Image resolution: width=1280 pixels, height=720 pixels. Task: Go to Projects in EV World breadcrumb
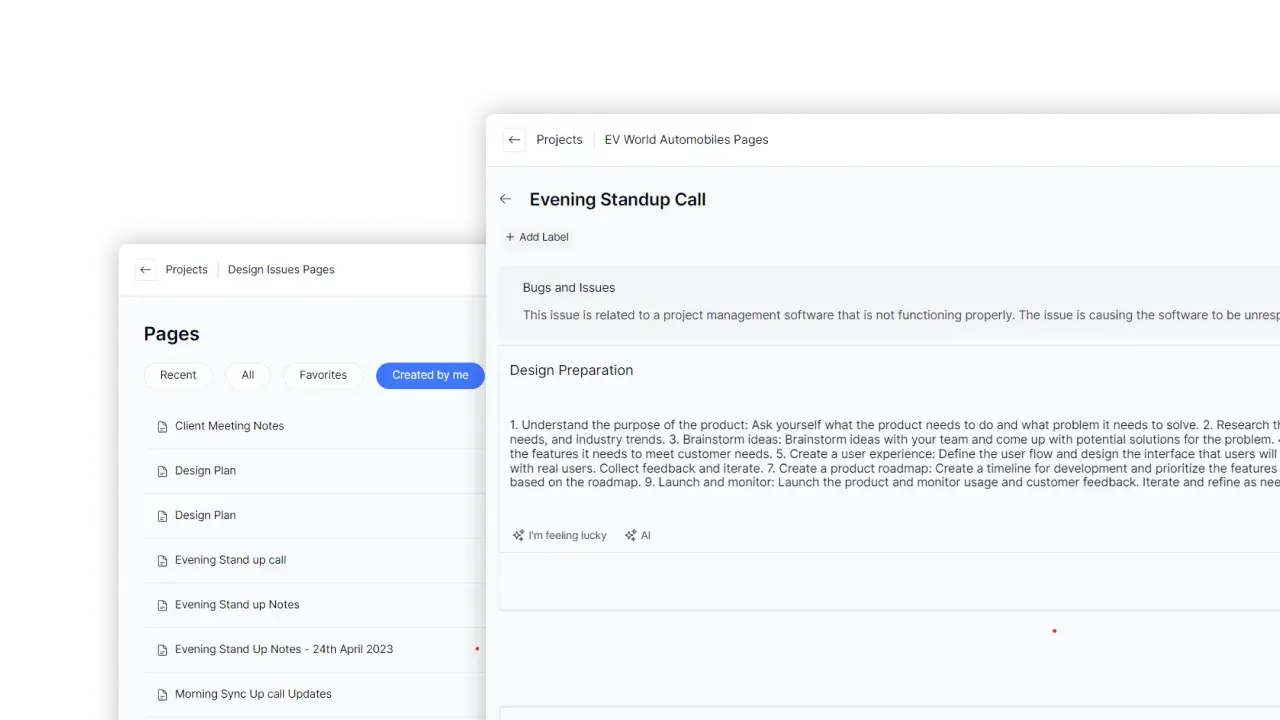tap(559, 140)
